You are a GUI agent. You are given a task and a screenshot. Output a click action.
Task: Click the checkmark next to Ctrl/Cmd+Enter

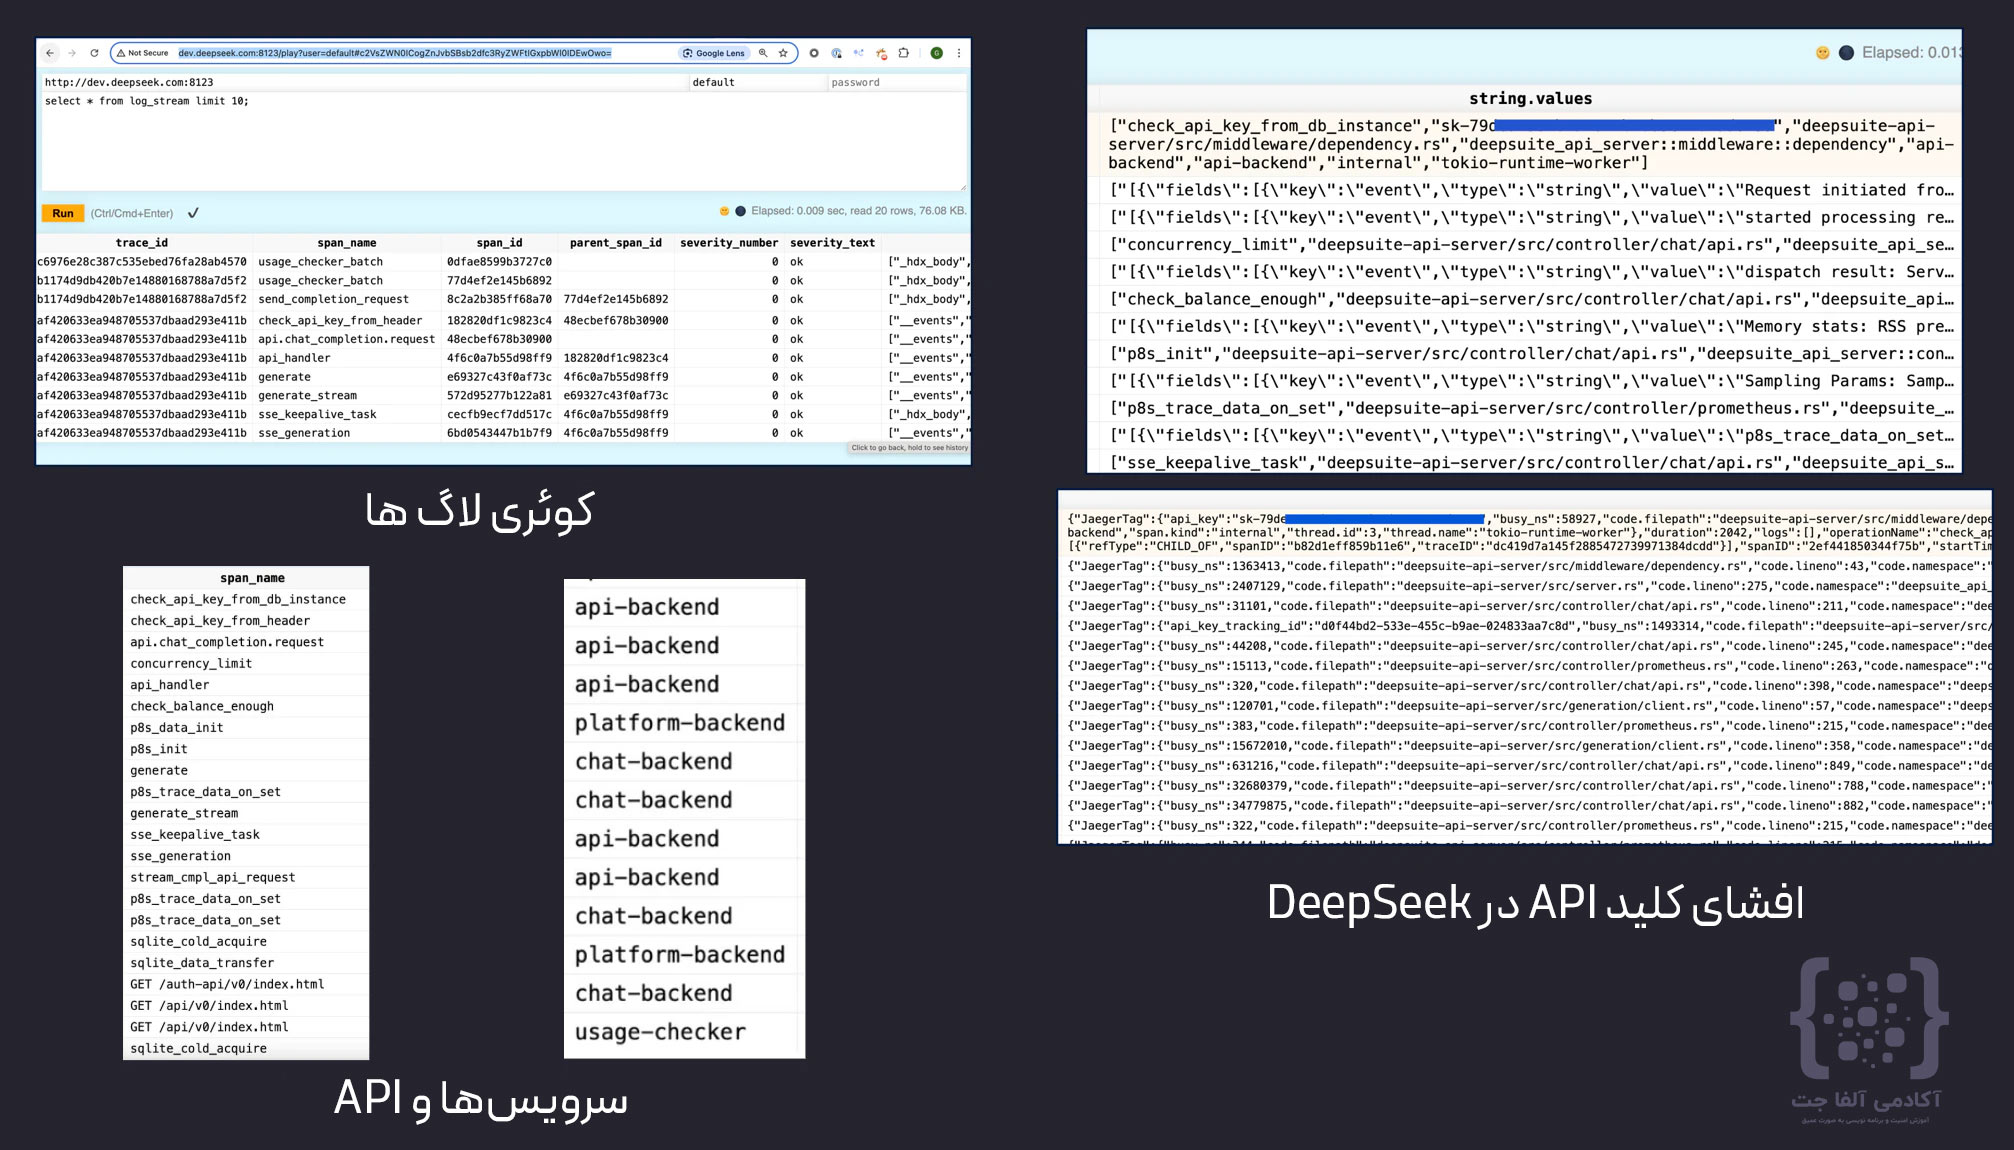tap(193, 213)
